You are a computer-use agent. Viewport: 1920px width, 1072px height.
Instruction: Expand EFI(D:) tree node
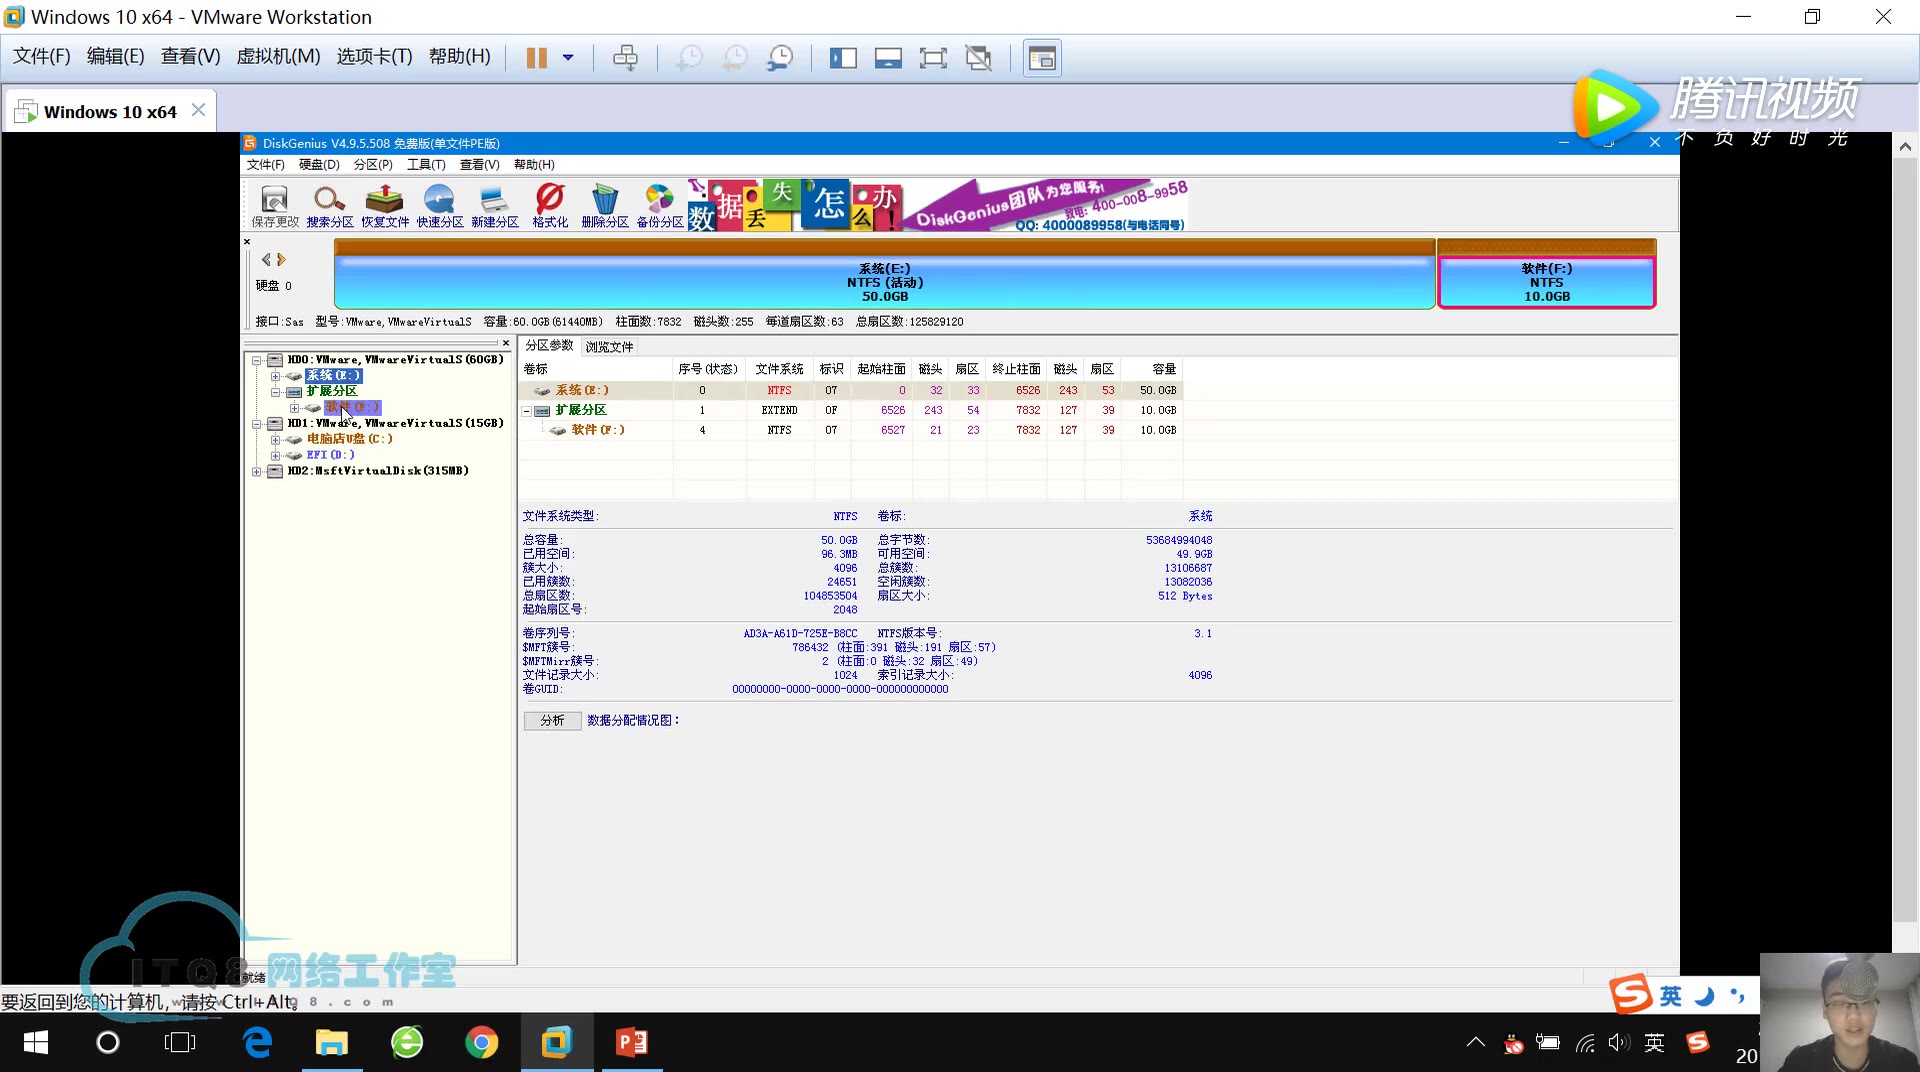click(x=275, y=456)
